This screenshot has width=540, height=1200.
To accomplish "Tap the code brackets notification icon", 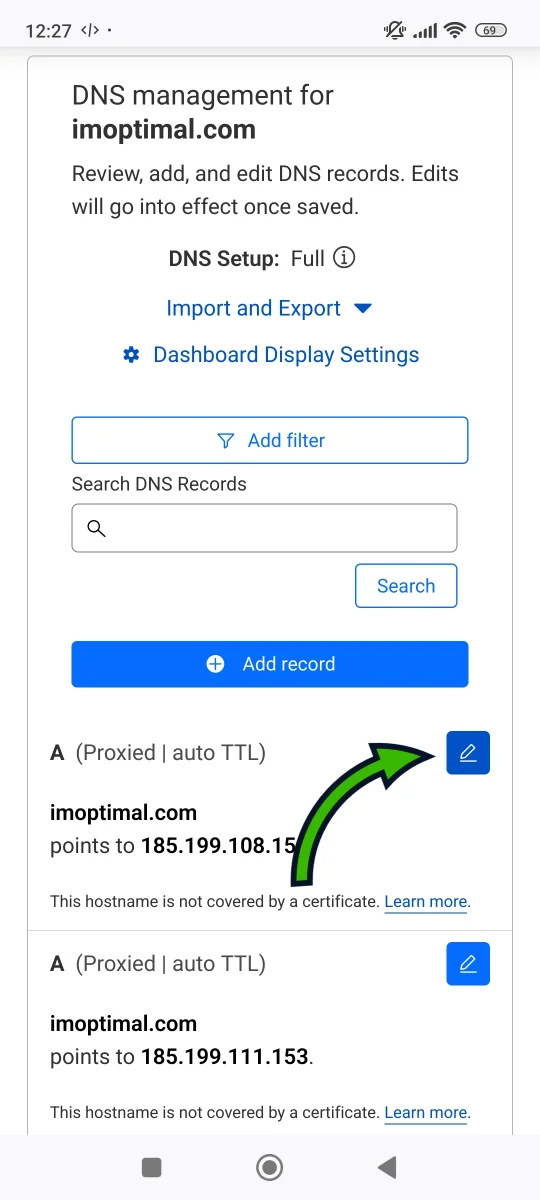I will [91, 31].
